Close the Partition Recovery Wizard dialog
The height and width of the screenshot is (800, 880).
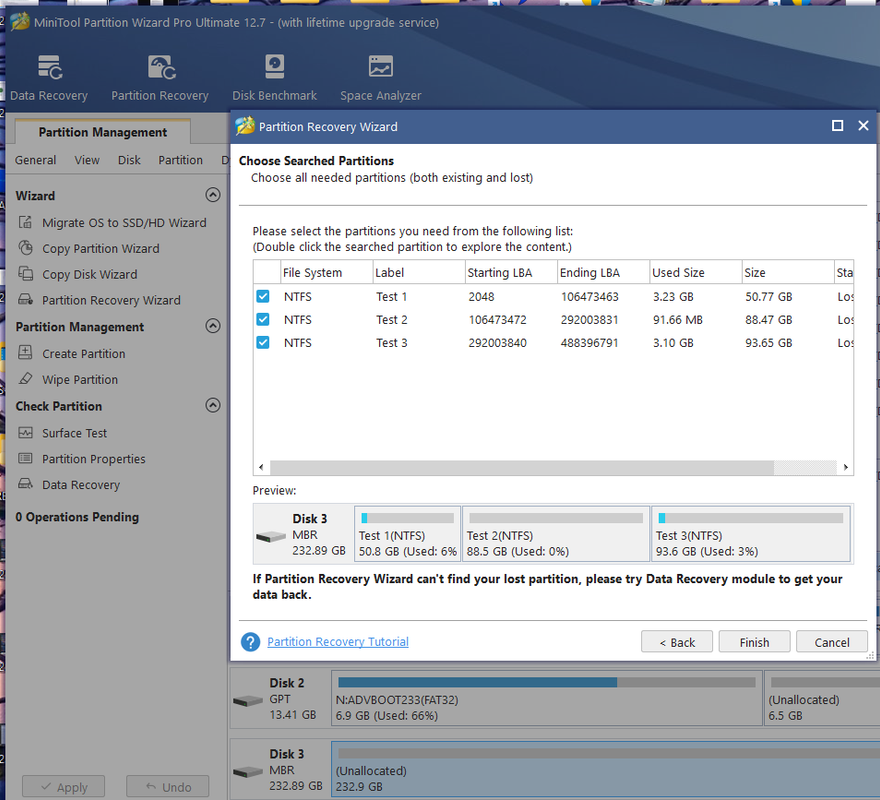click(x=863, y=126)
